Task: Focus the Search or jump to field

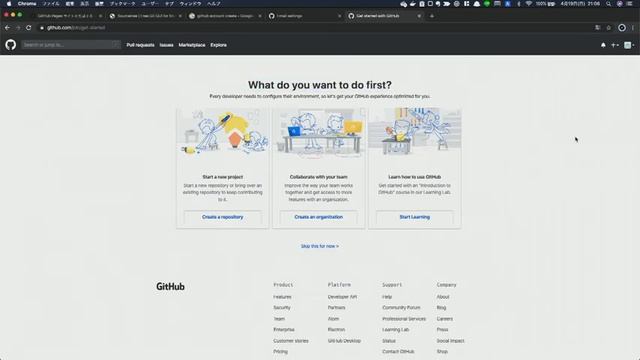Action: (71, 45)
